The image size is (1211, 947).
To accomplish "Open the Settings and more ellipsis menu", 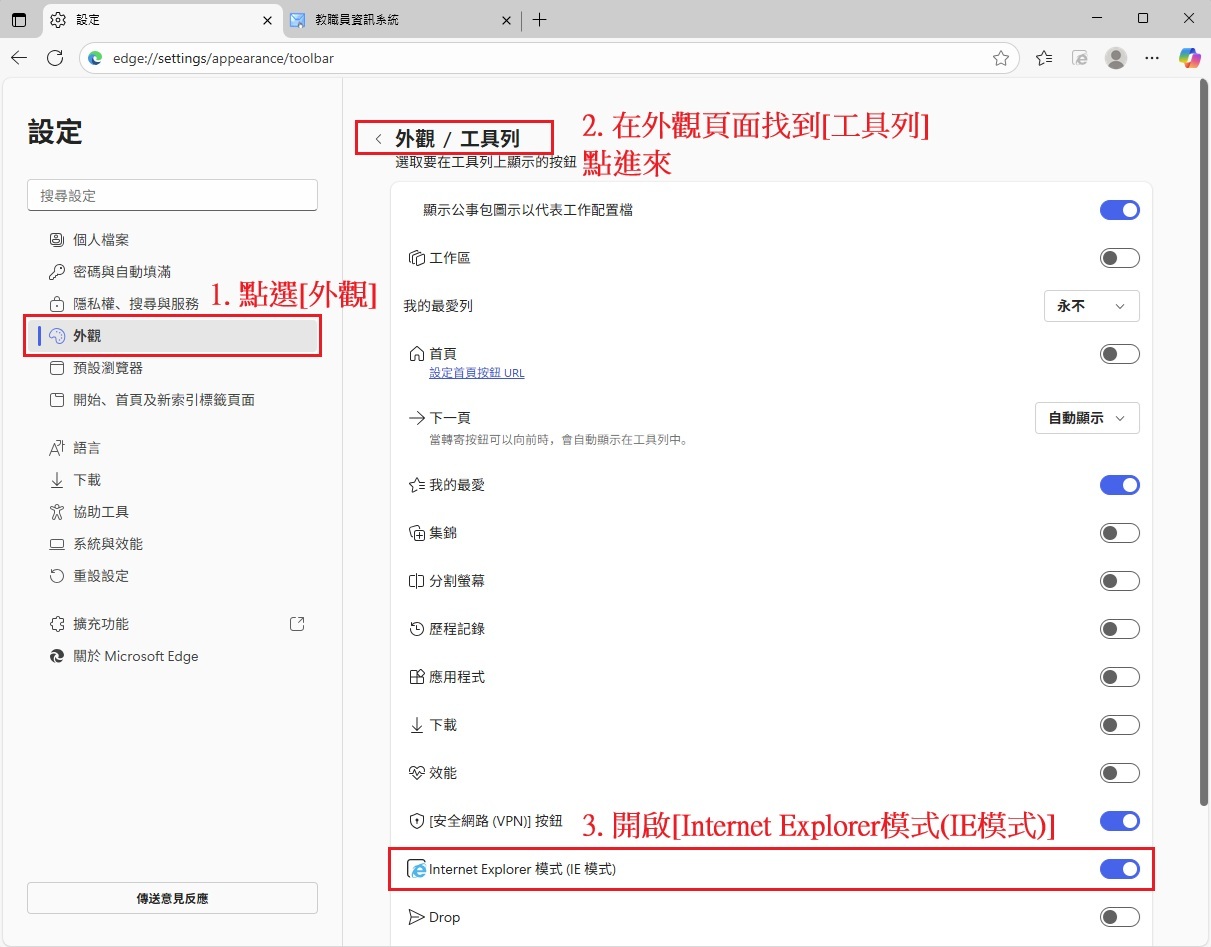I will point(1152,58).
